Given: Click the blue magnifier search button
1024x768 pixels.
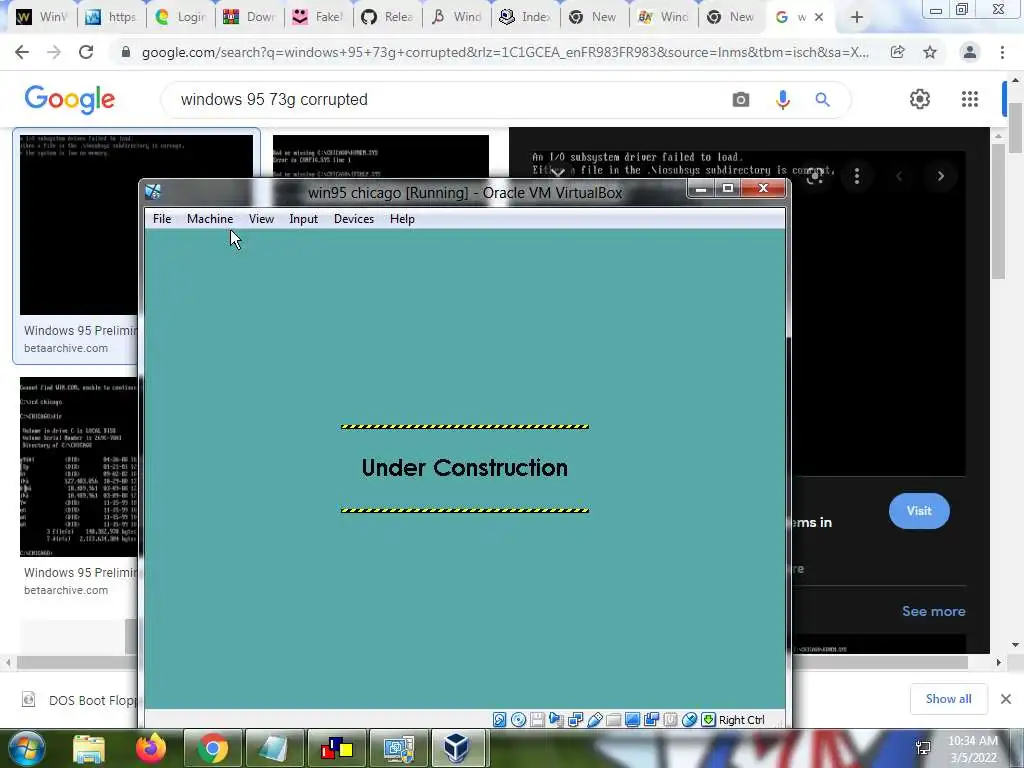Looking at the screenshot, I should [822, 99].
